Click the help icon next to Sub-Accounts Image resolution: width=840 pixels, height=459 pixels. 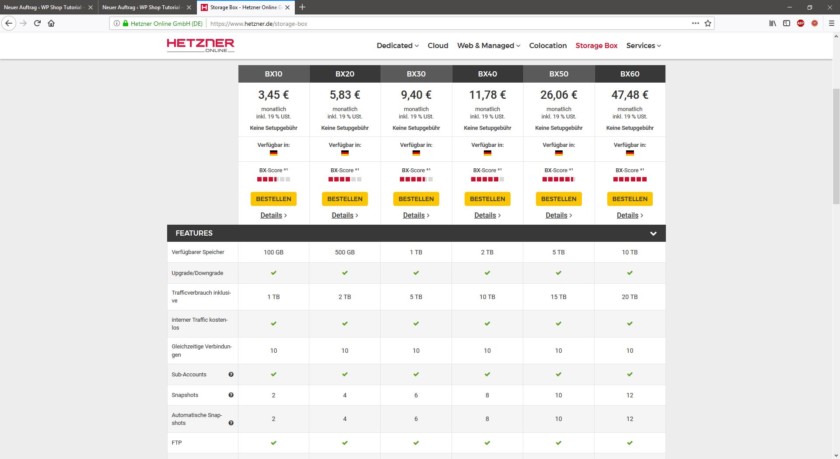tap(231, 374)
